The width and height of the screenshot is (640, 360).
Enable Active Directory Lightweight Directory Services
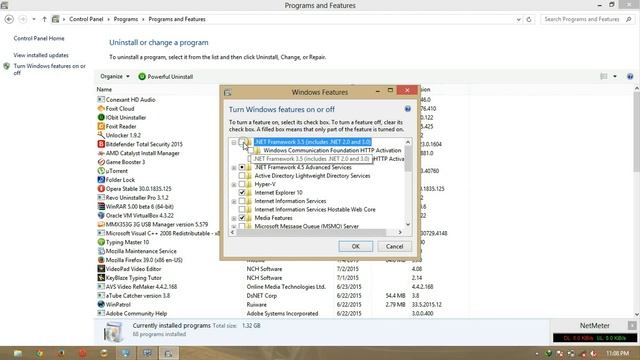click(x=242, y=176)
